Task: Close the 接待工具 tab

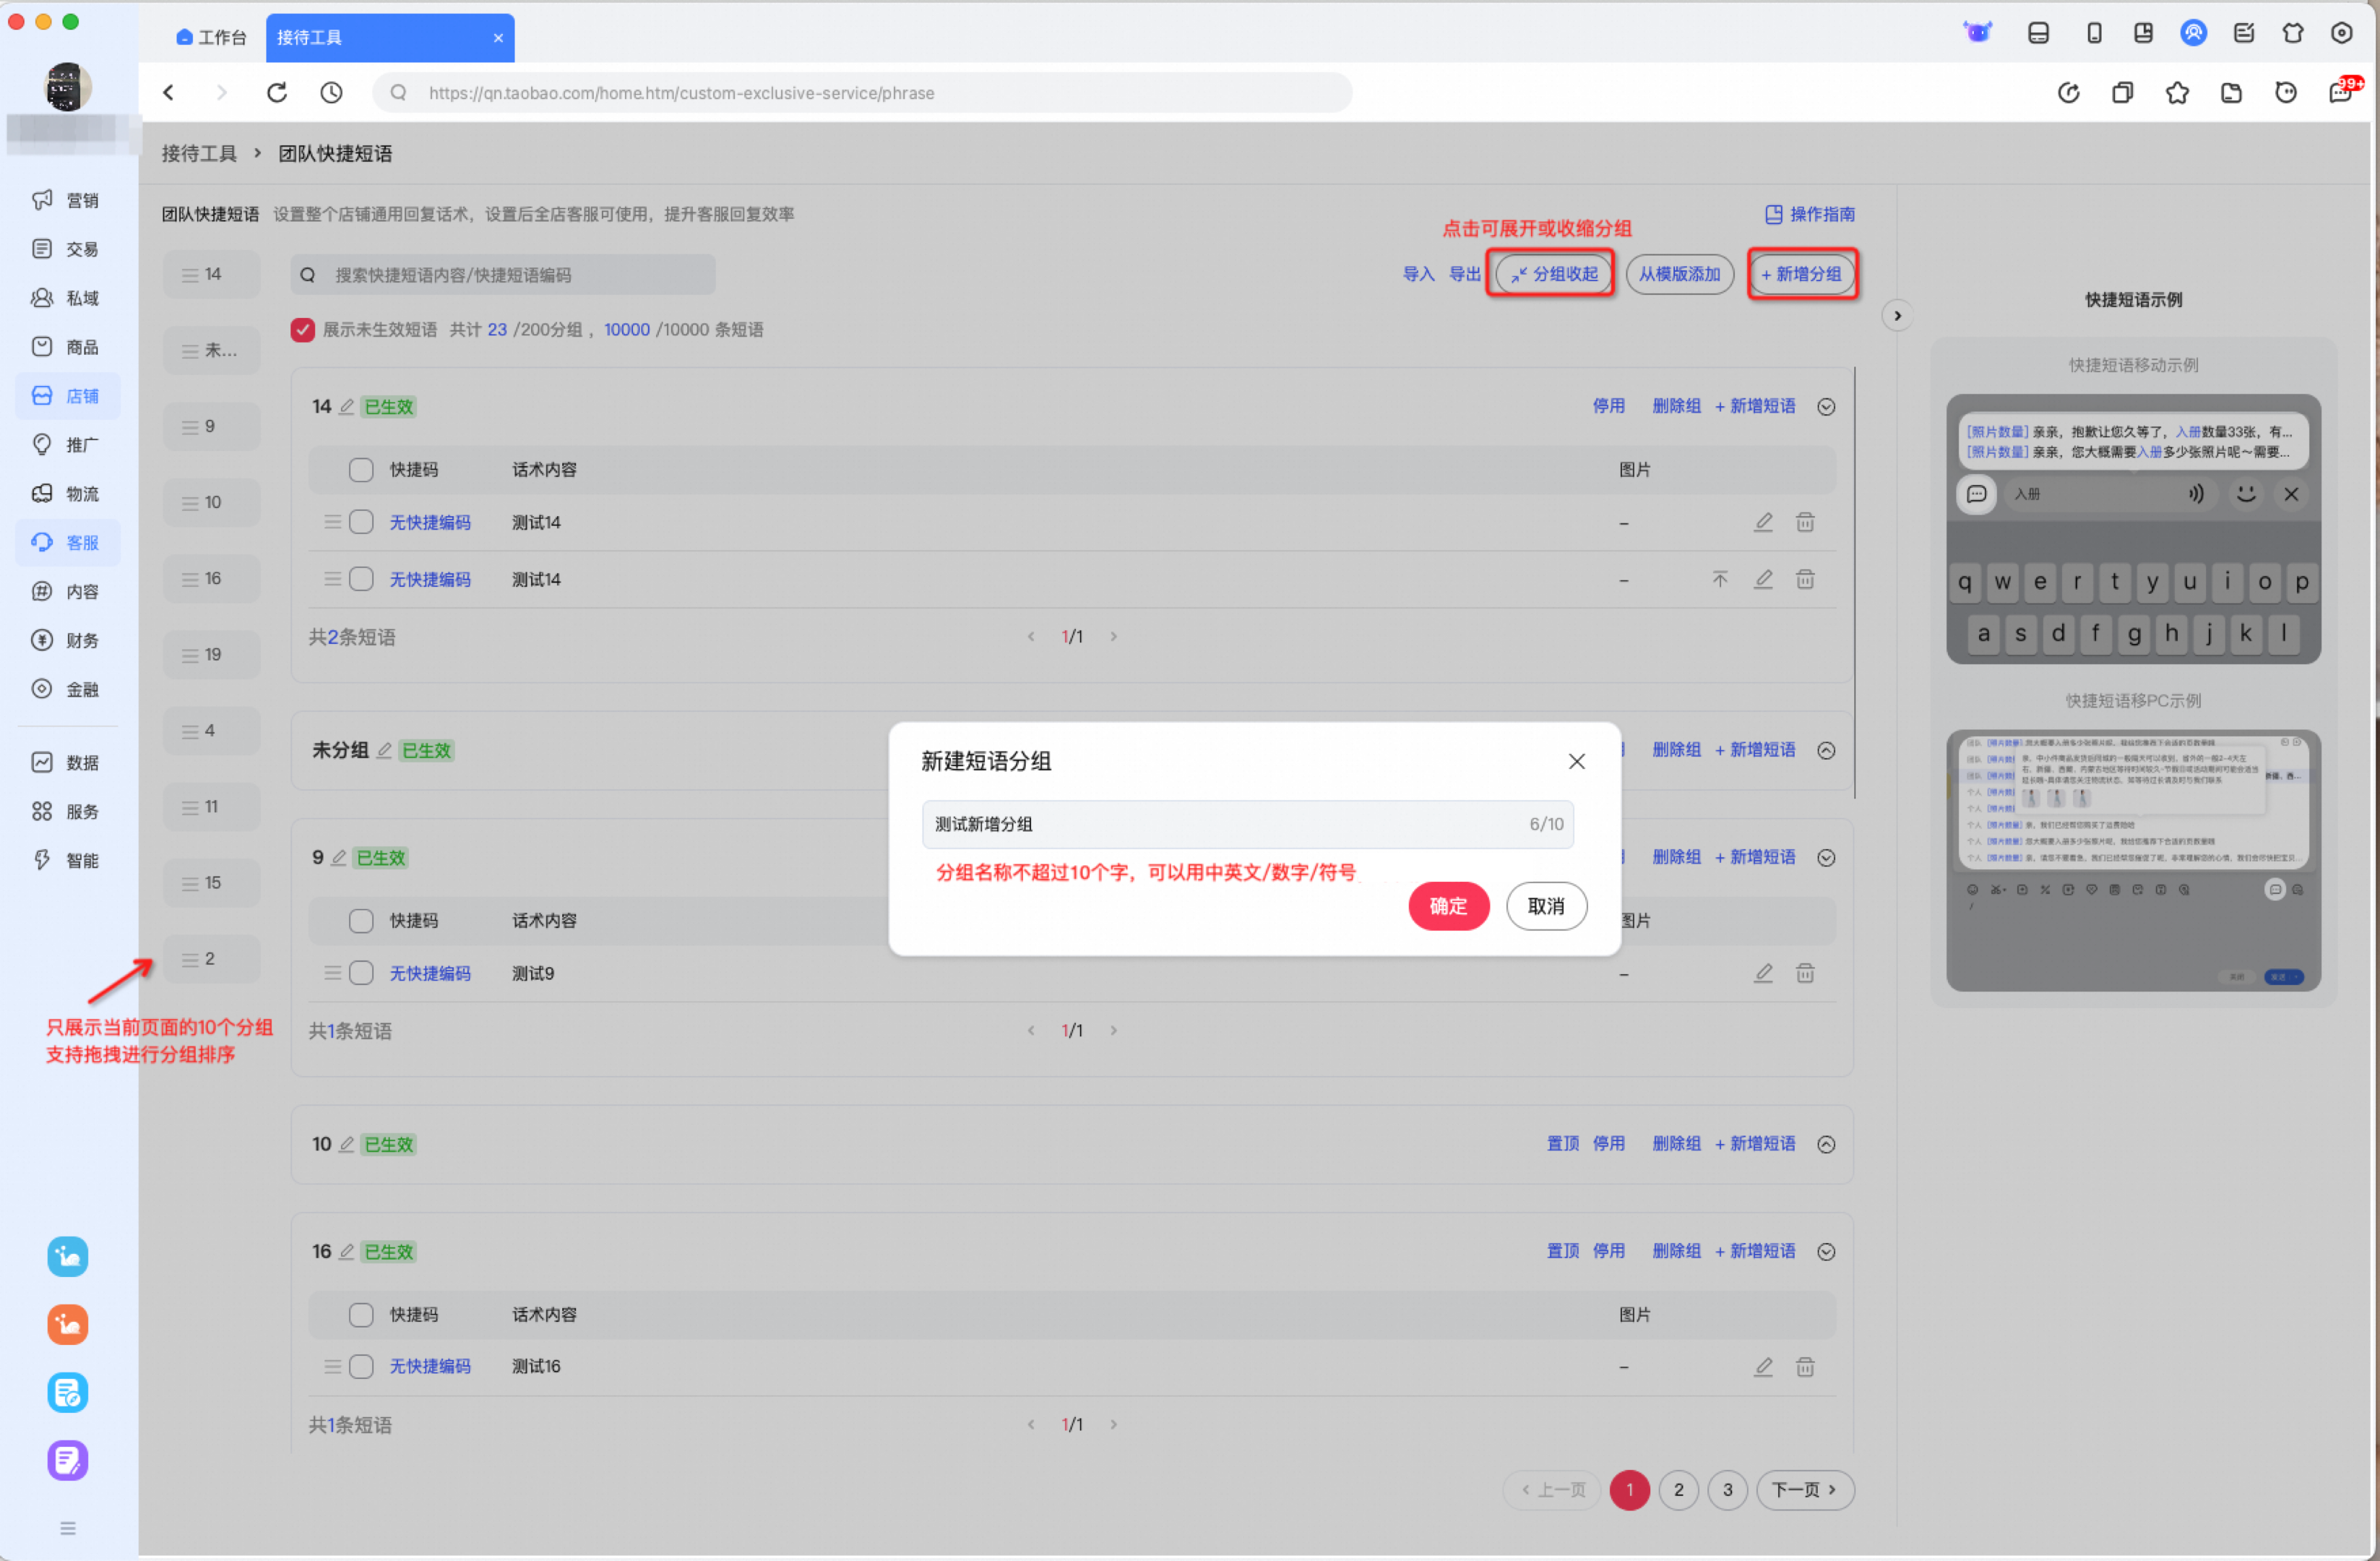Action: [x=498, y=38]
